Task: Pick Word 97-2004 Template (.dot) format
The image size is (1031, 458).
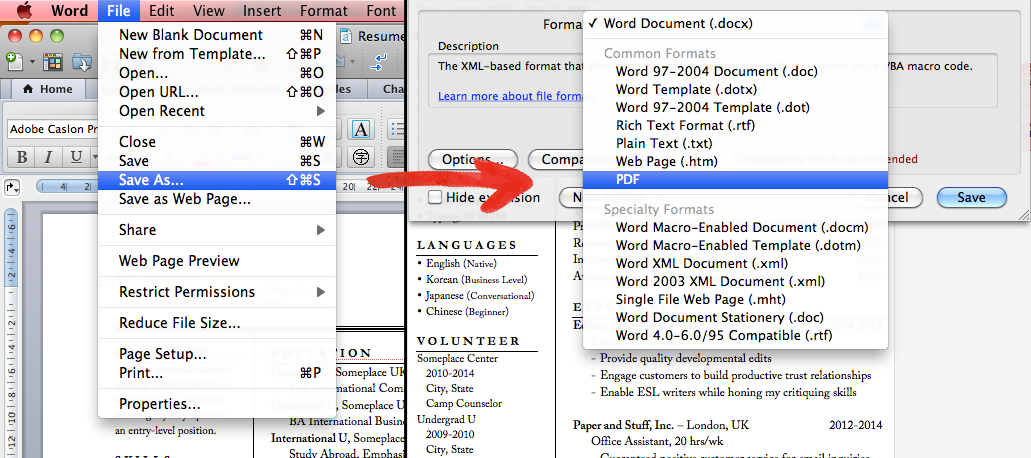Action: (x=735, y=107)
